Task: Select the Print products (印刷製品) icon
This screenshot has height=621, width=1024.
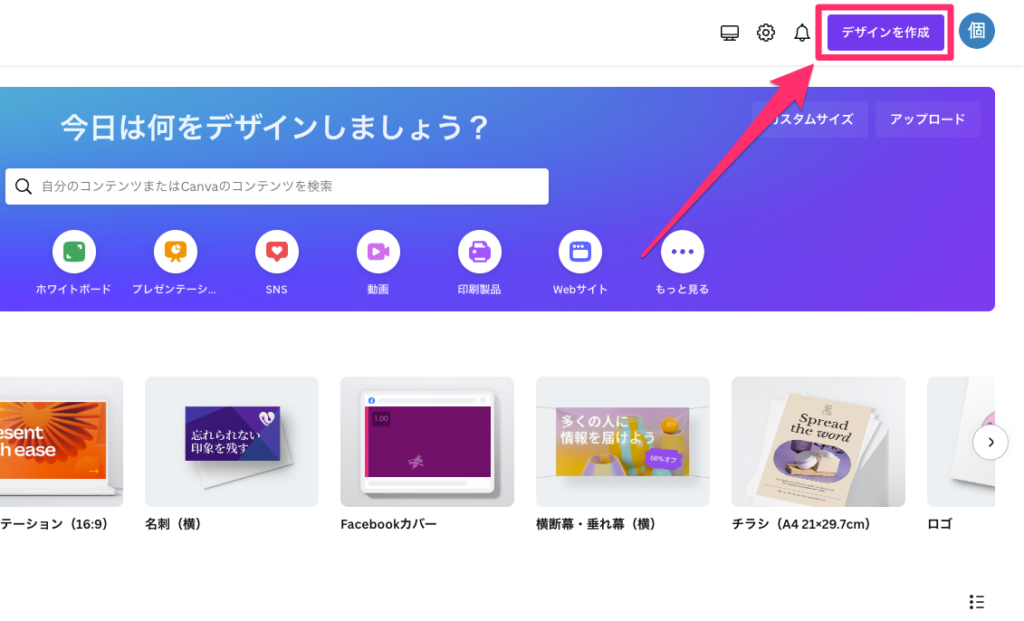Action: pyautogui.click(x=479, y=252)
